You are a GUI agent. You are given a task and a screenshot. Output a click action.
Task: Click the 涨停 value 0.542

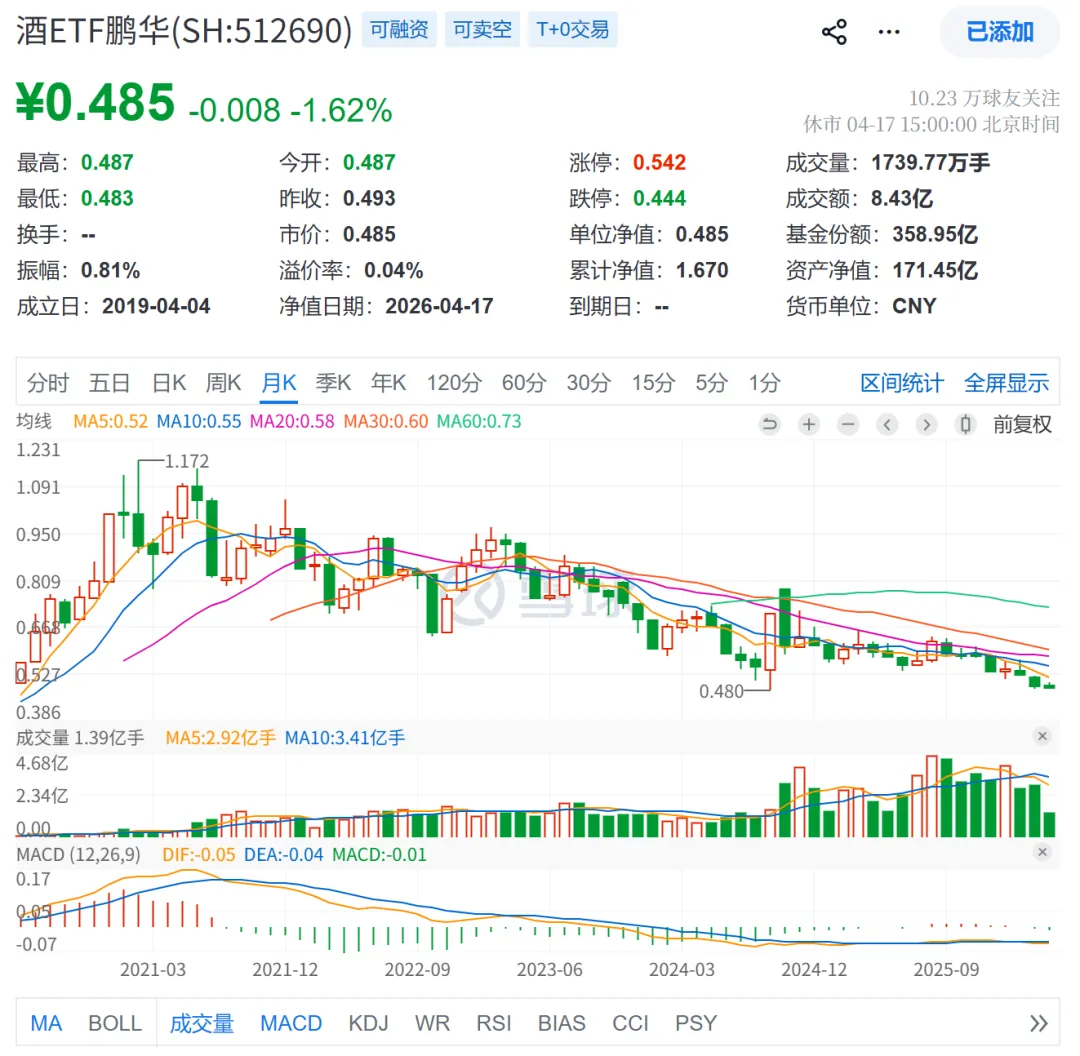pos(659,163)
